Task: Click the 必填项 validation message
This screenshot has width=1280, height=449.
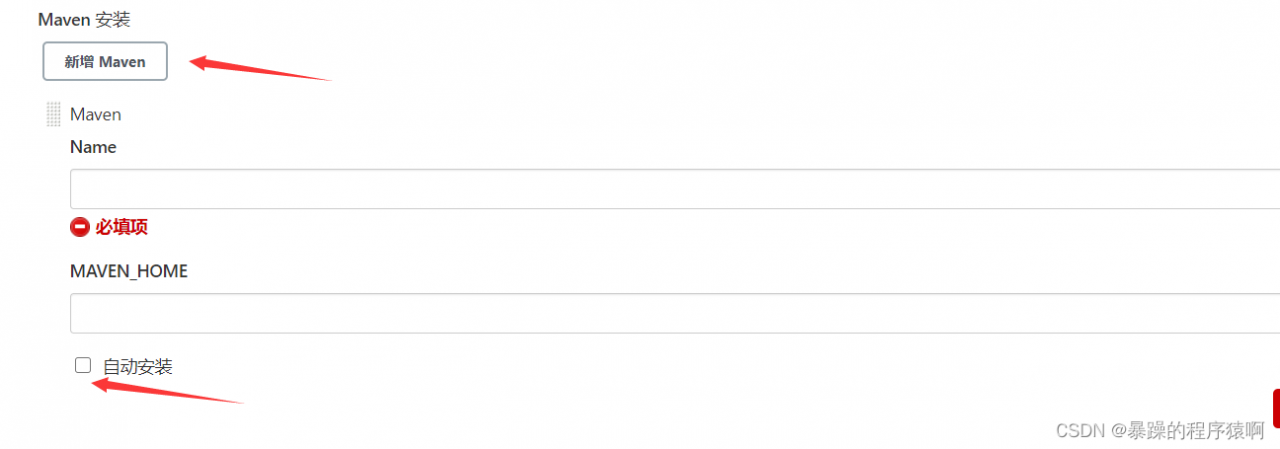Action: point(122,227)
